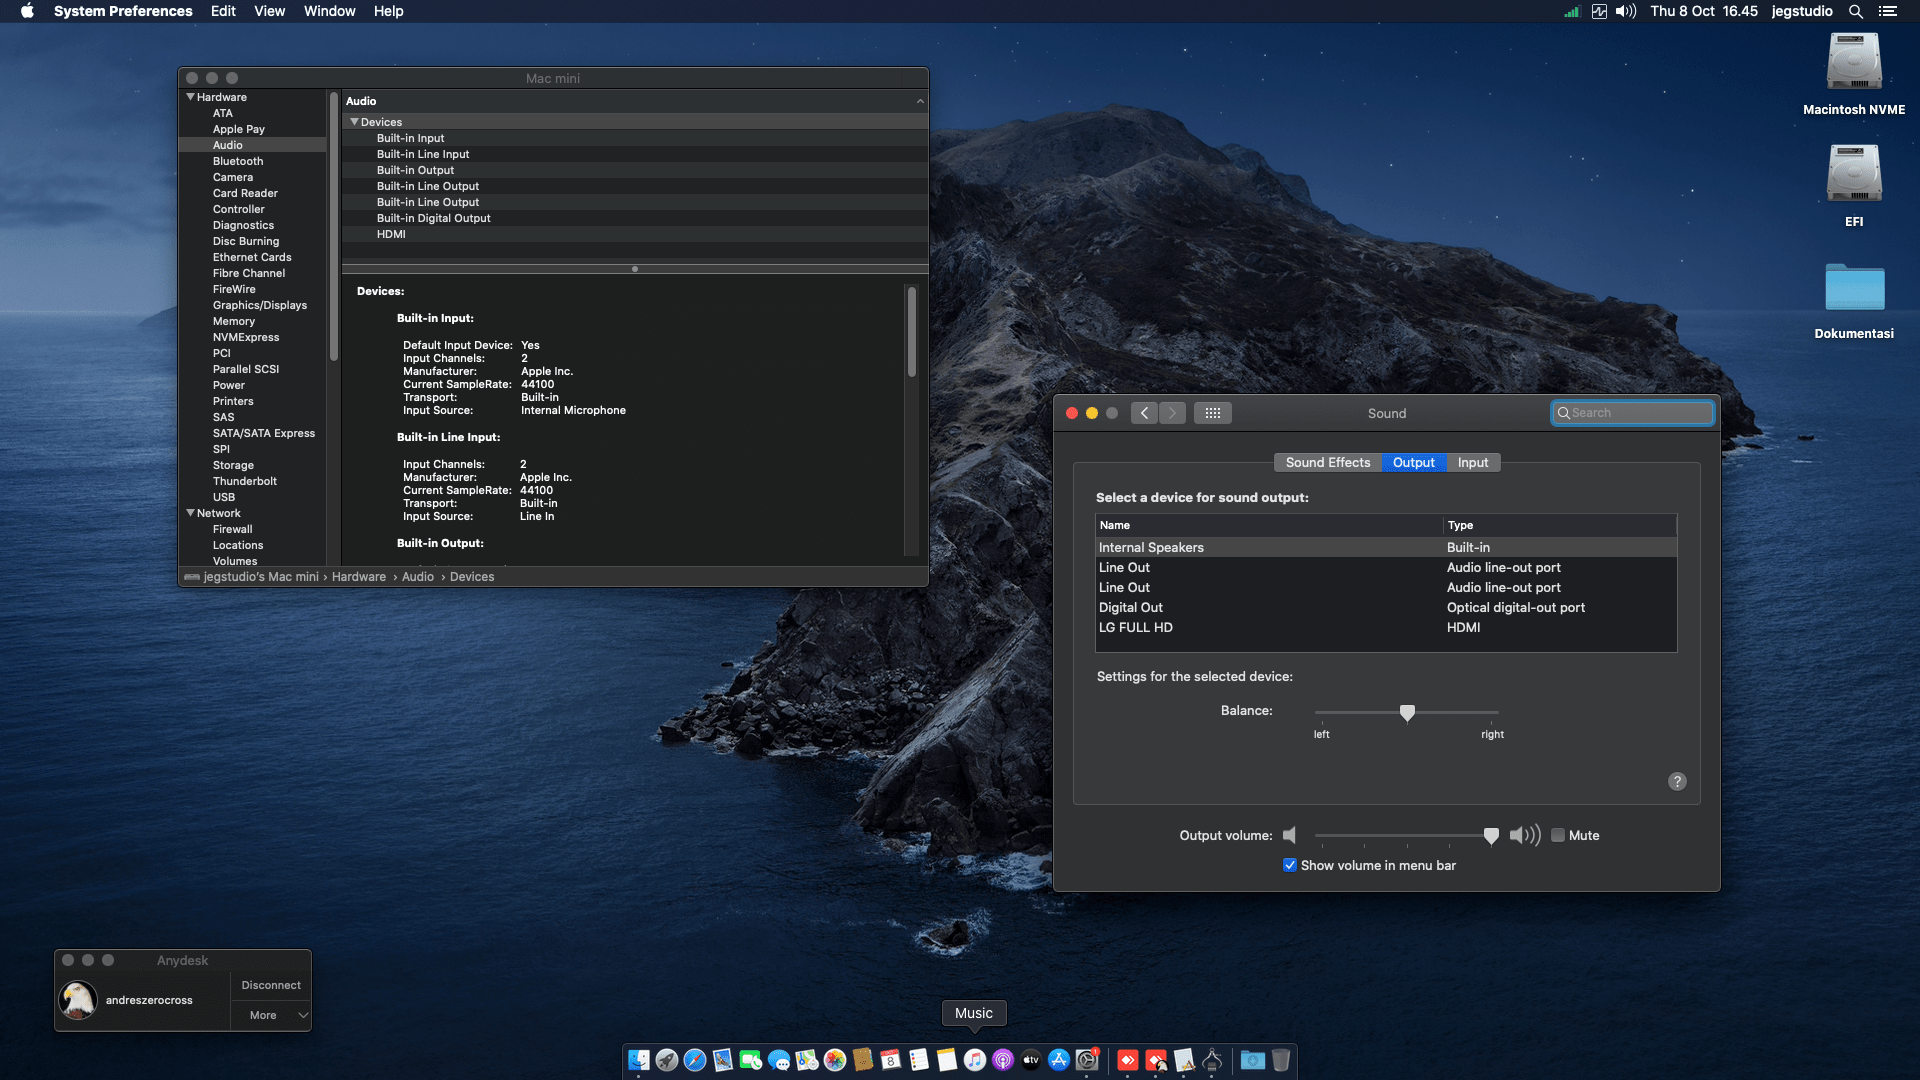Viewport: 1920px width, 1080px height.
Task: Open Spotlight search in menu bar
Action: click(x=1855, y=12)
